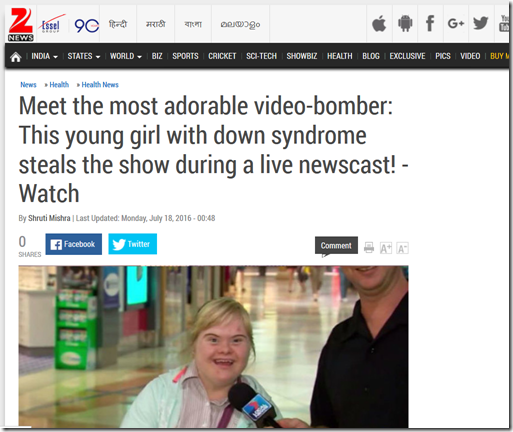This screenshot has width=513, height=432.
Task: Click the Last Updated date text
Action: click(146, 218)
